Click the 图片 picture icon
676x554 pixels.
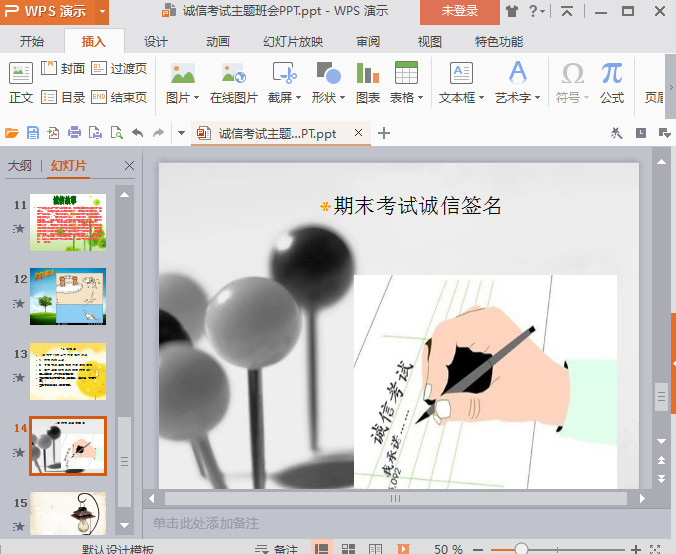183,73
